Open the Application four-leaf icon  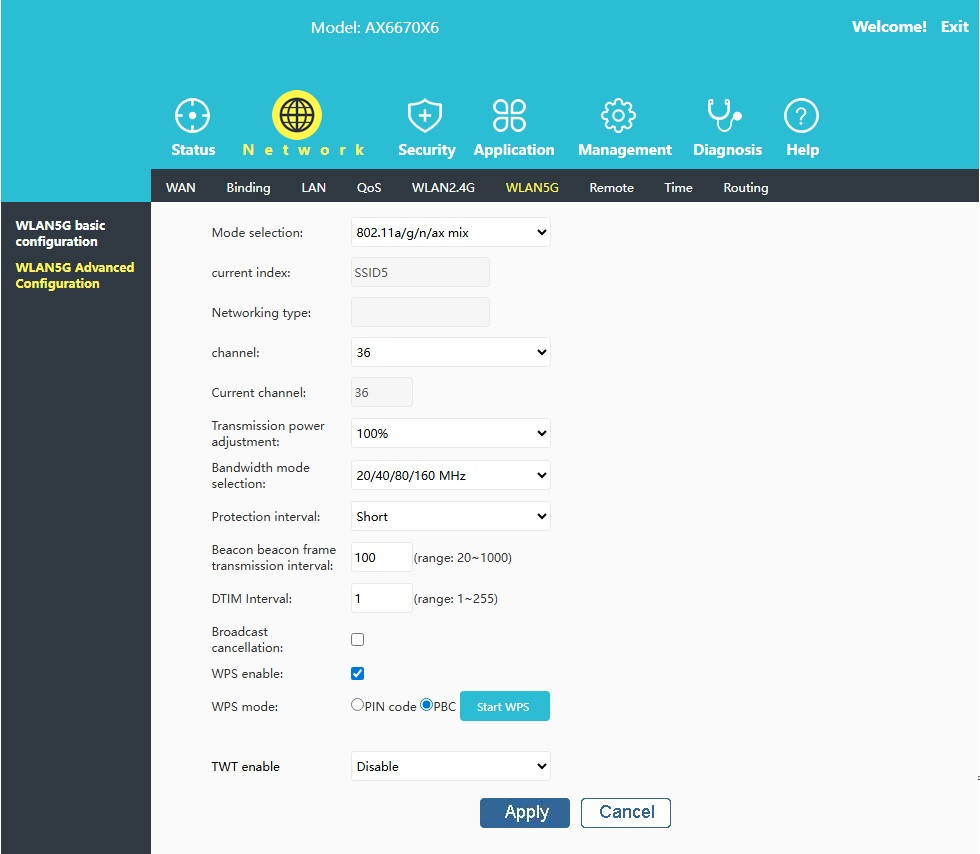point(510,116)
